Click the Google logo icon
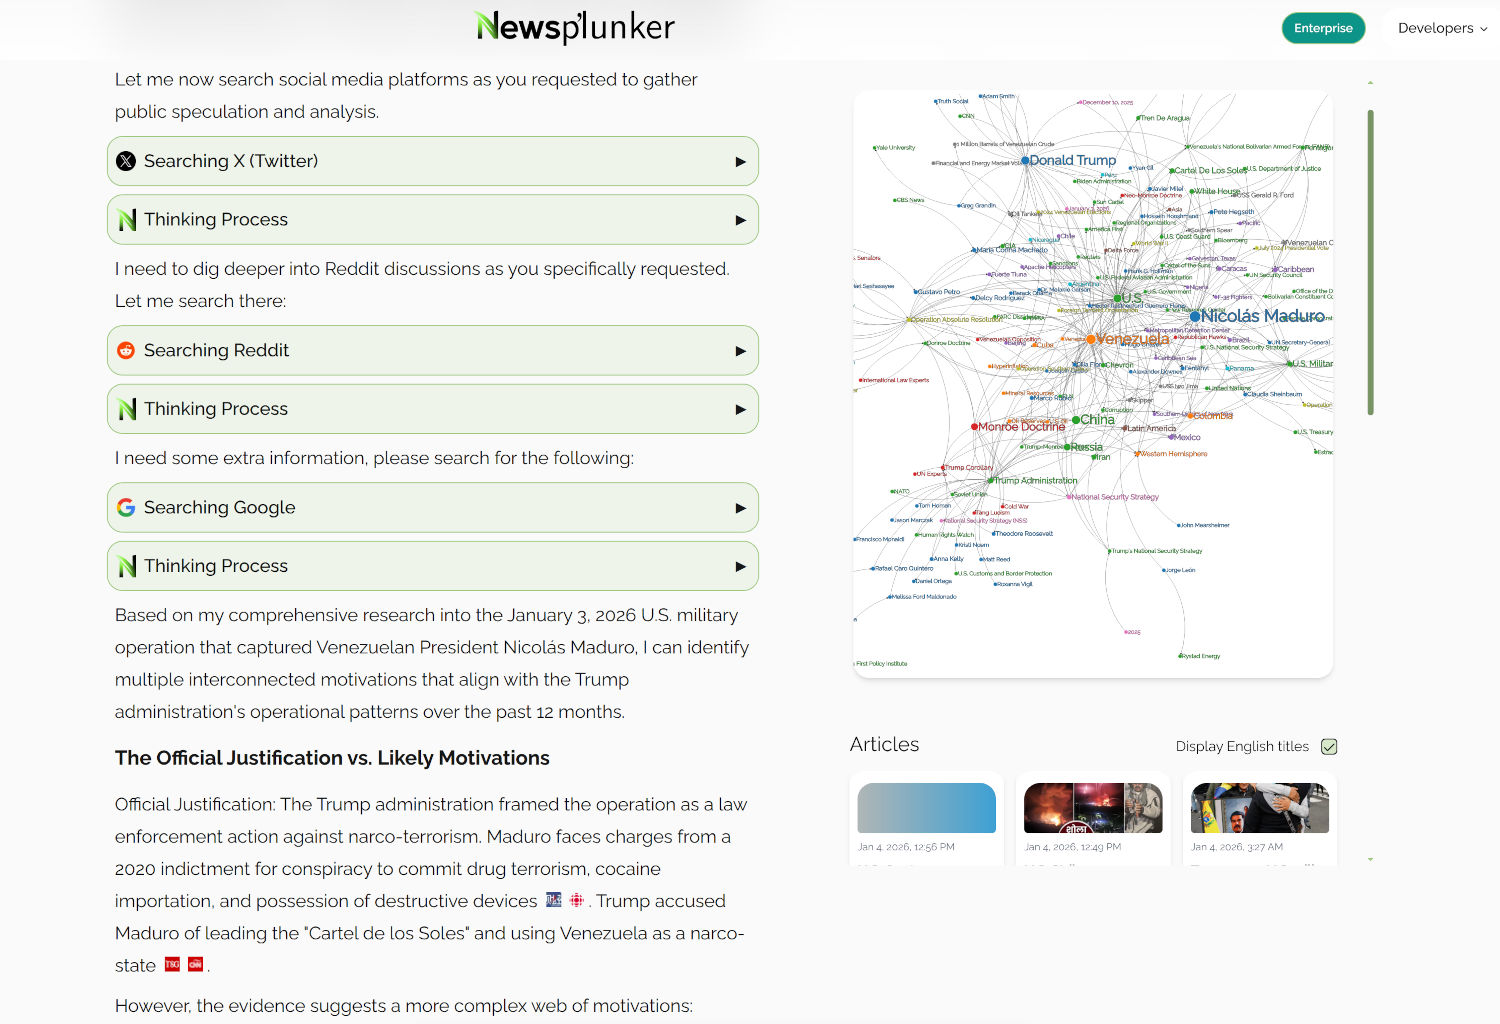 click(x=126, y=507)
